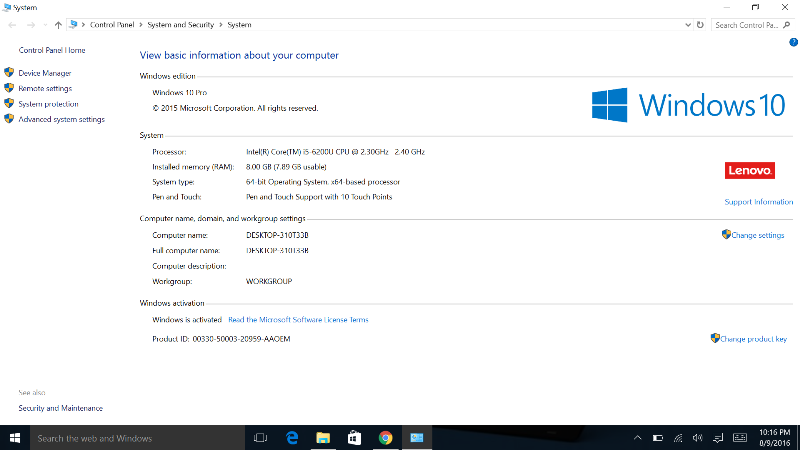Image resolution: width=800 pixels, height=450 pixels.
Task: Read the Microsoft Software License Terms
Action: tap(298, 320)
